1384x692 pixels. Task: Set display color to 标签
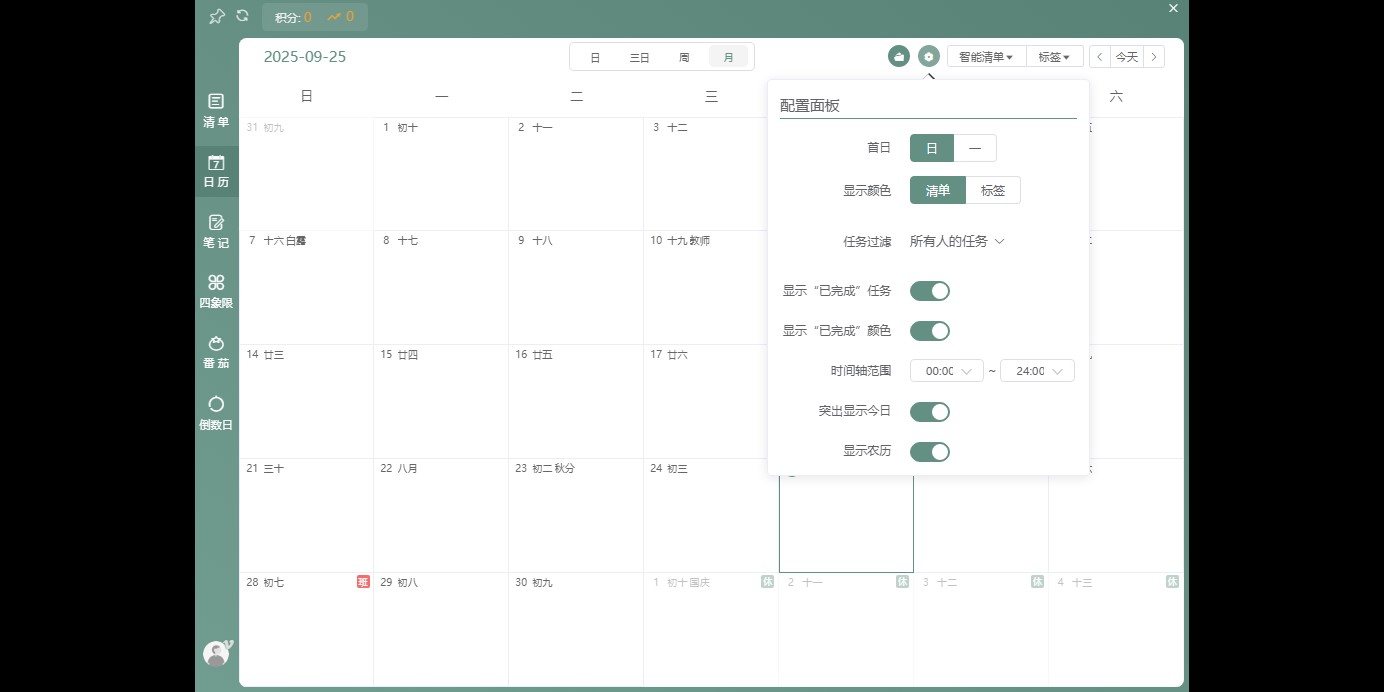(993, 190)
